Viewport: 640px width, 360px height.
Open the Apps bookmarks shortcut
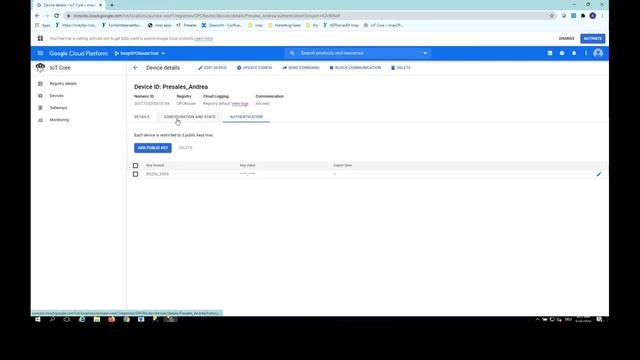pos(42,25)
